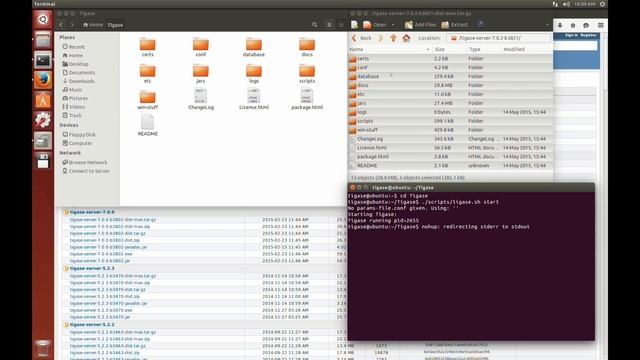640x360 pixels.
Task: Click the Firefox downloads arrow icon
Action: [x=560, y=25]
